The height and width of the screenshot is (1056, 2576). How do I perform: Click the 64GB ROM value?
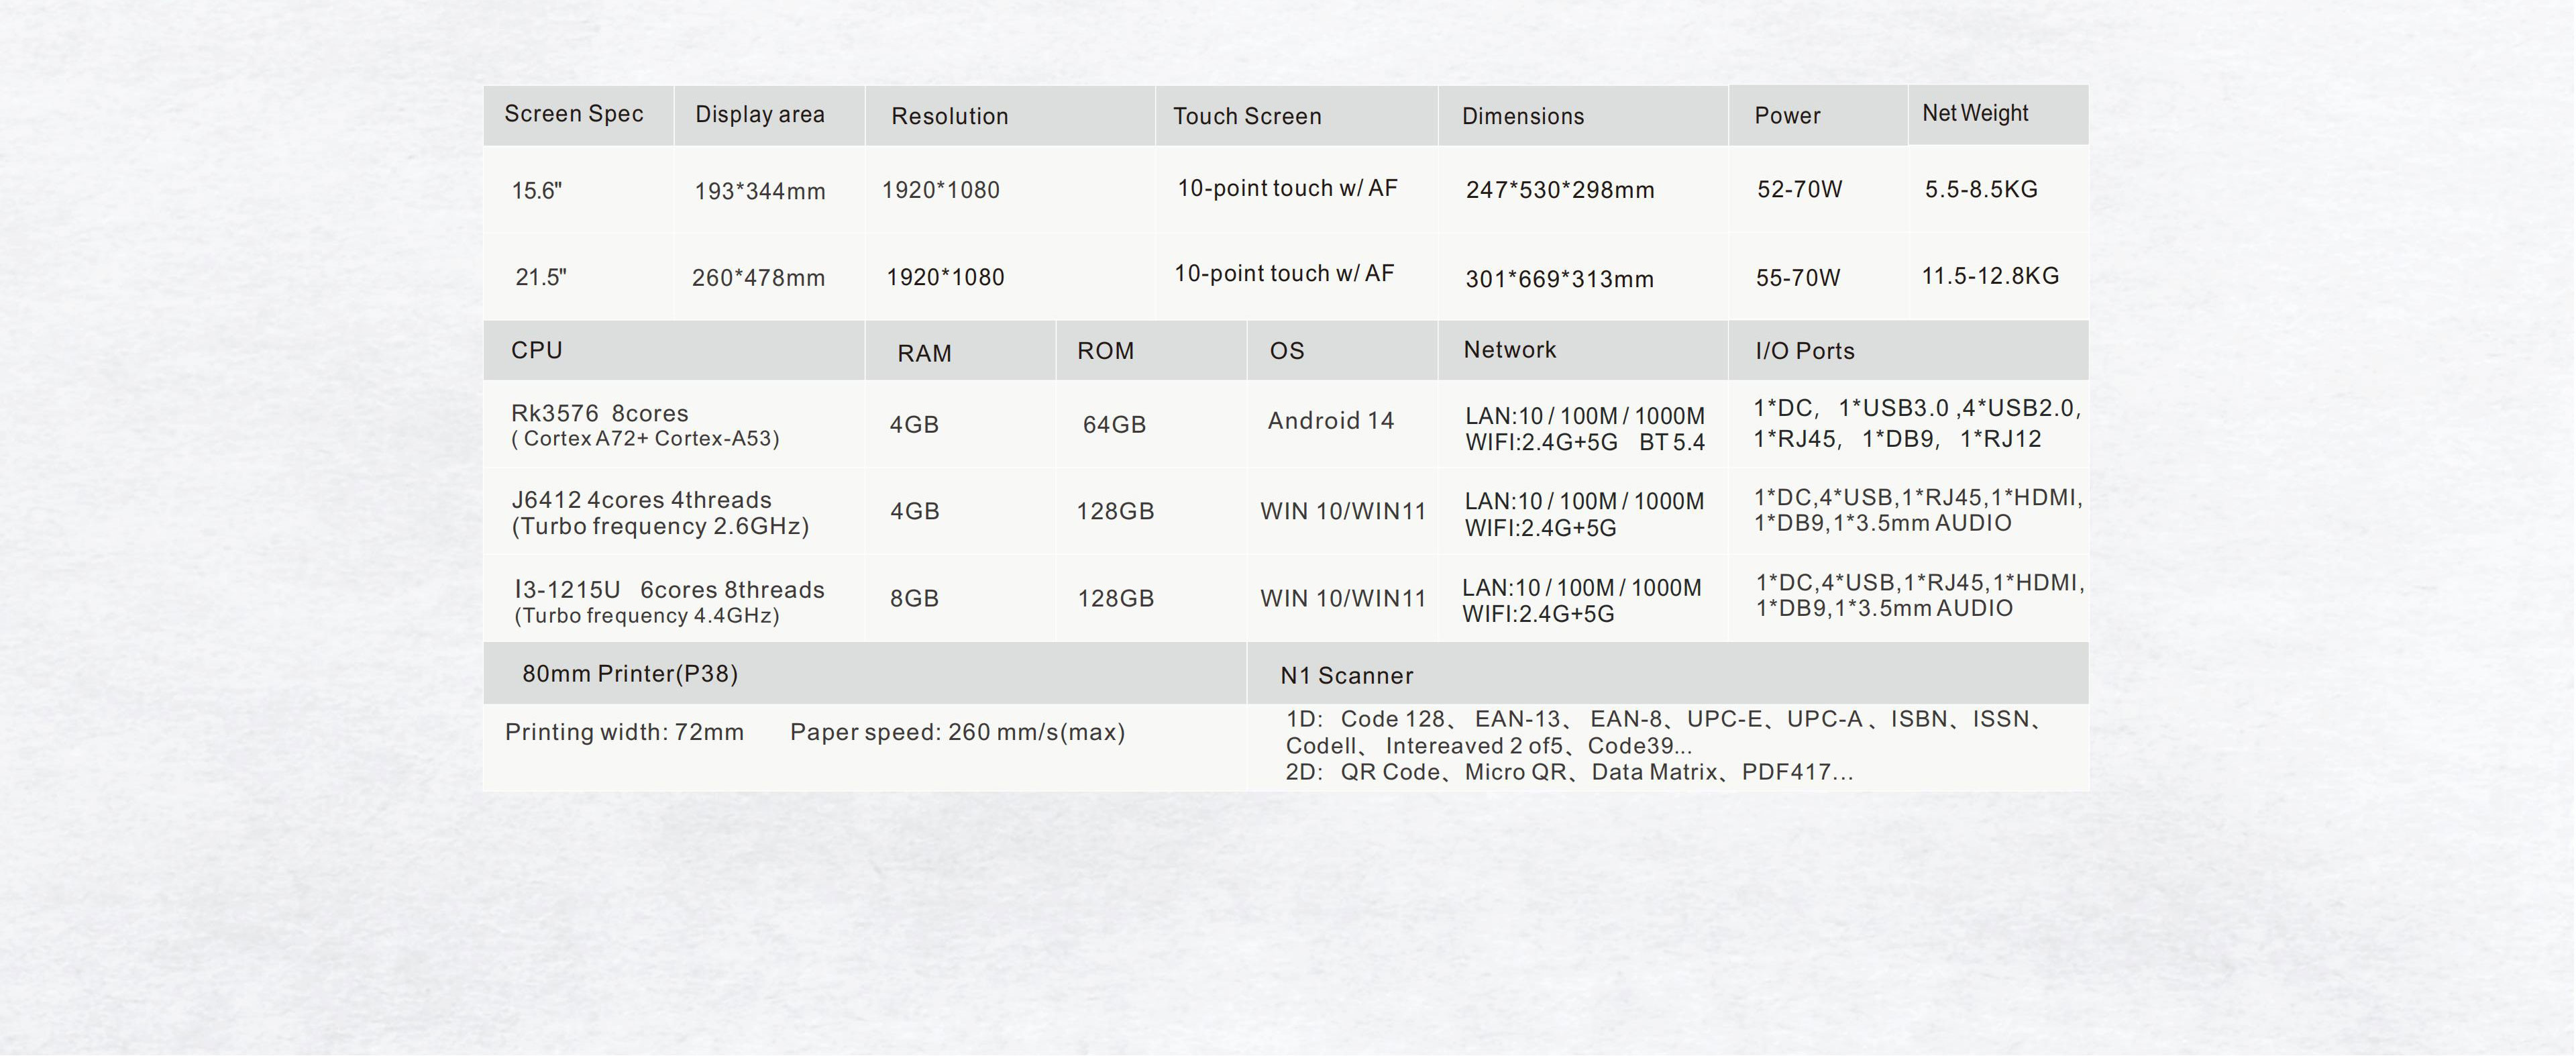point(1113,425)
